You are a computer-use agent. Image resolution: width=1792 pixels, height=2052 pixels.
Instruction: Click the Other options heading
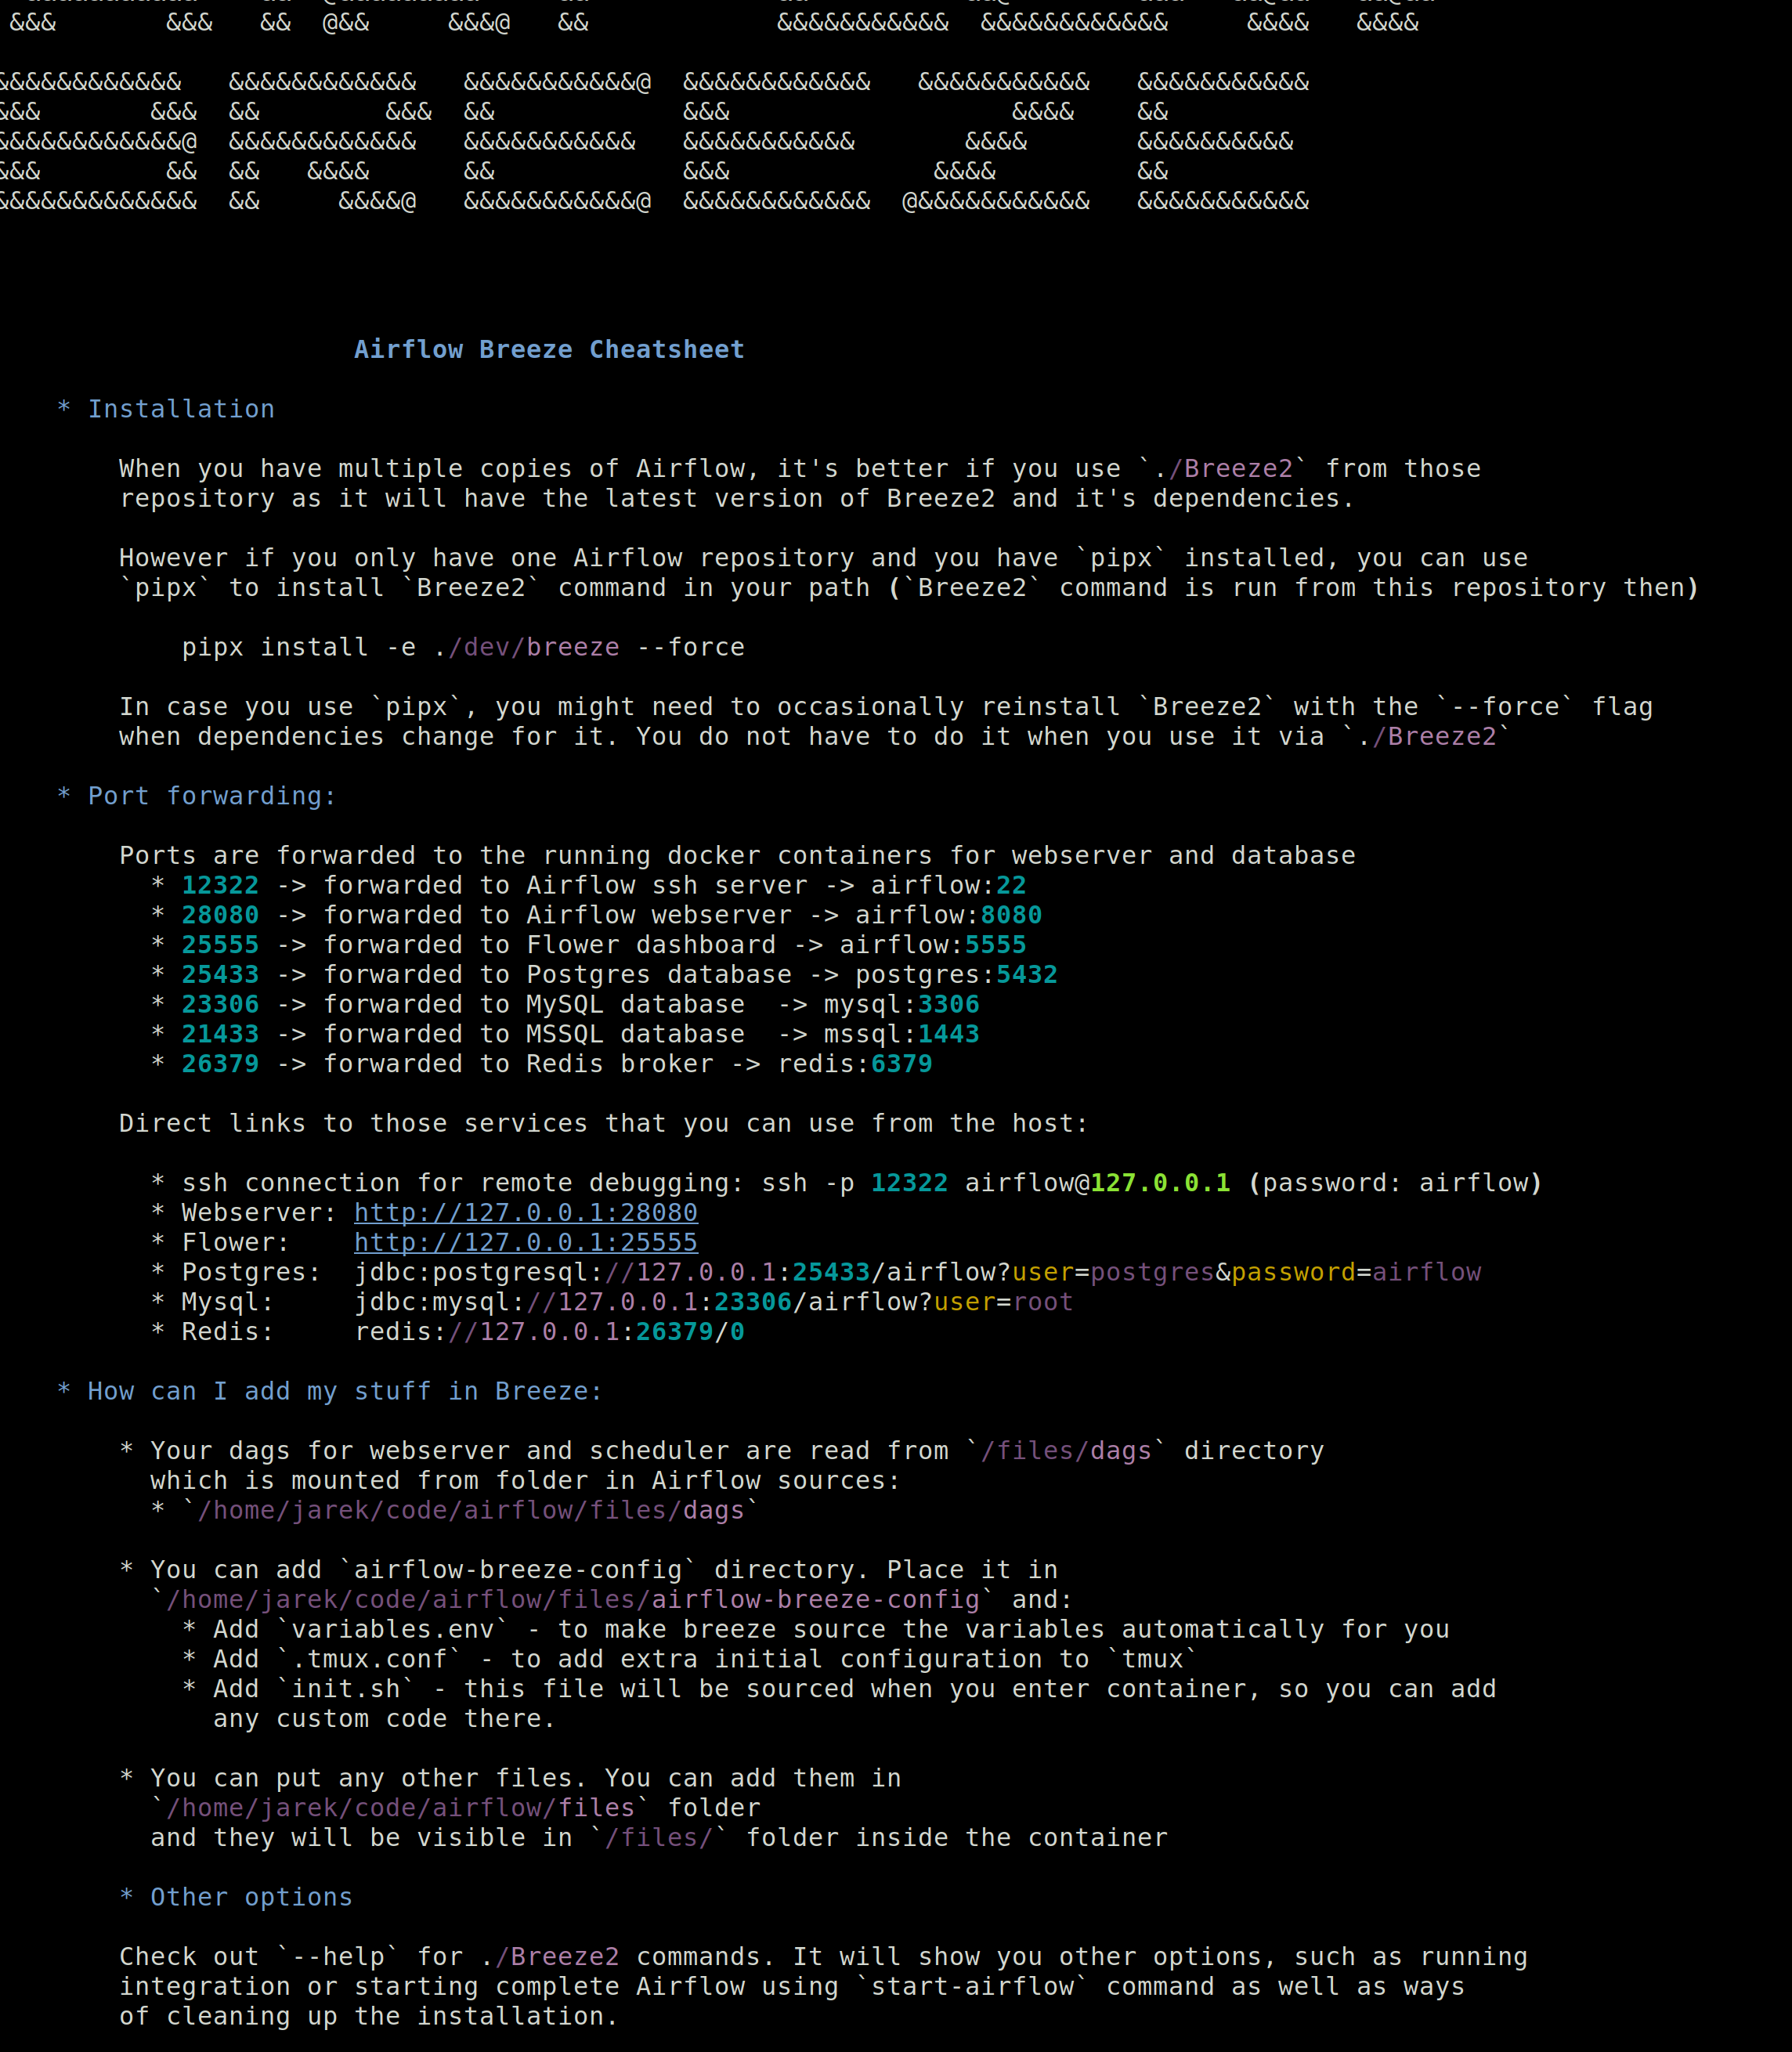pyautogui.click(x=250, y=1897)
